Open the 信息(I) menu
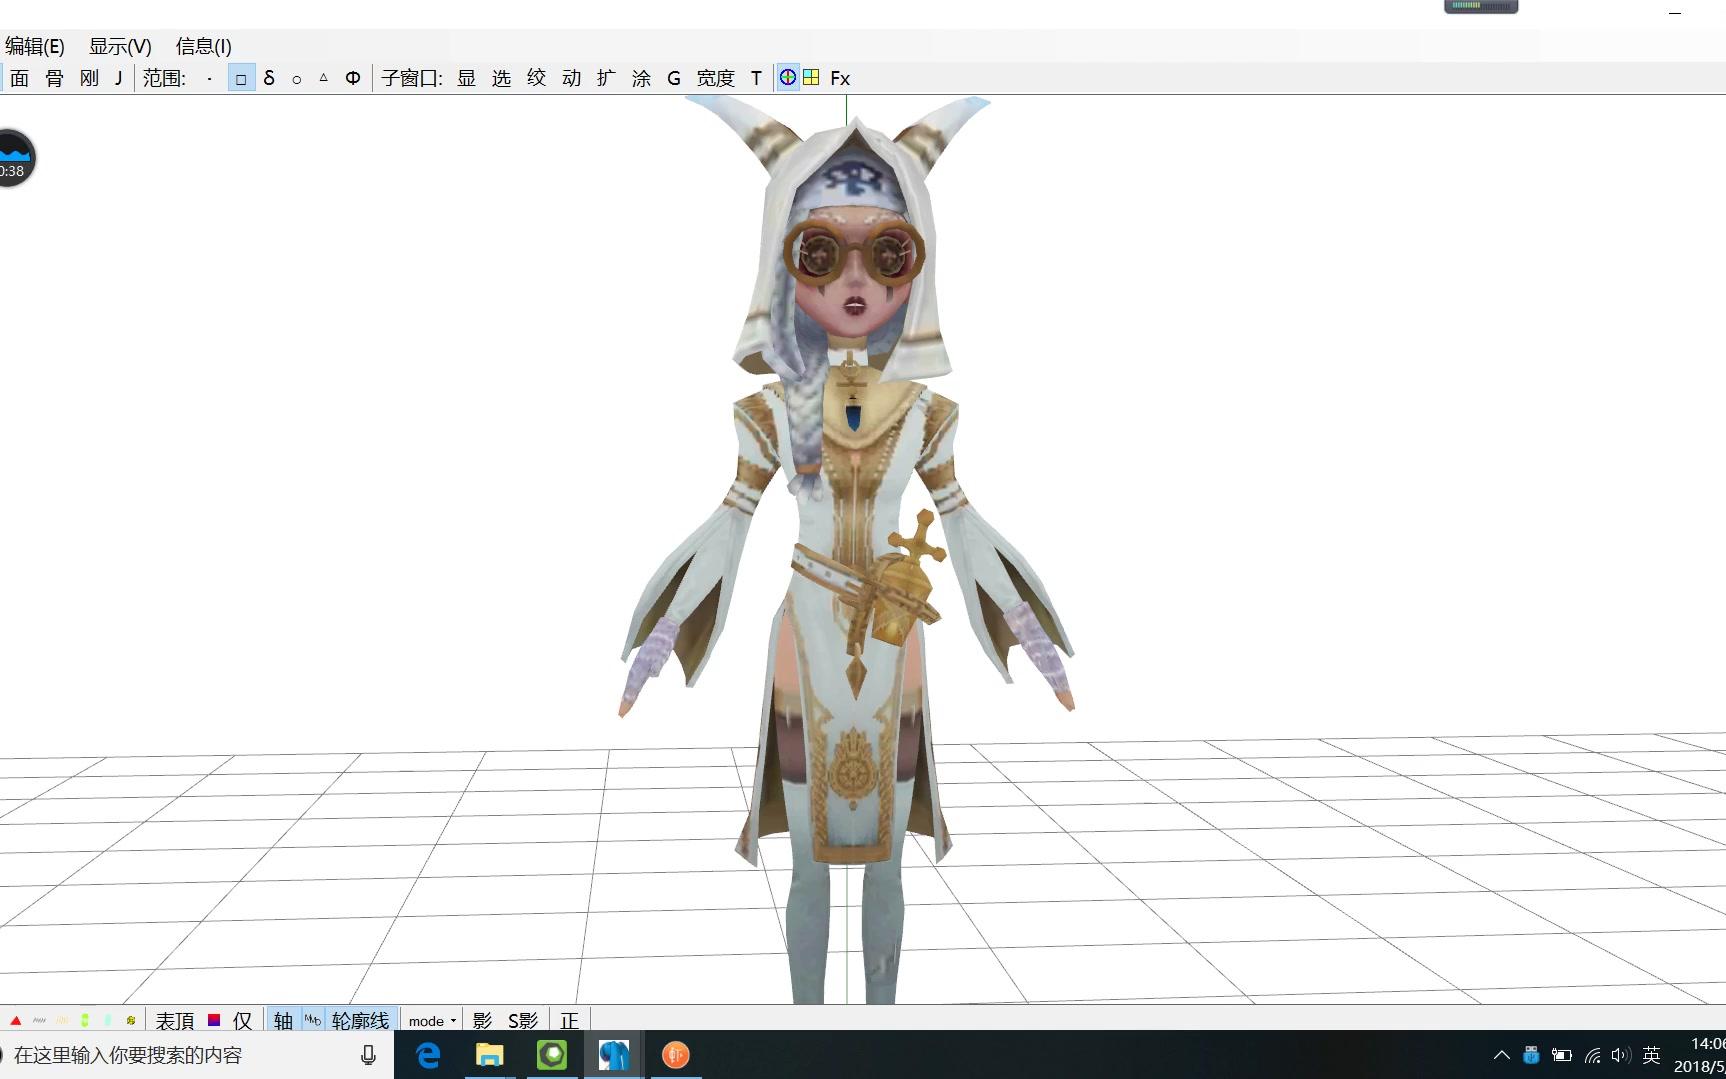The height and width of the screenshot is (1079, 1726). click(201, 46)
